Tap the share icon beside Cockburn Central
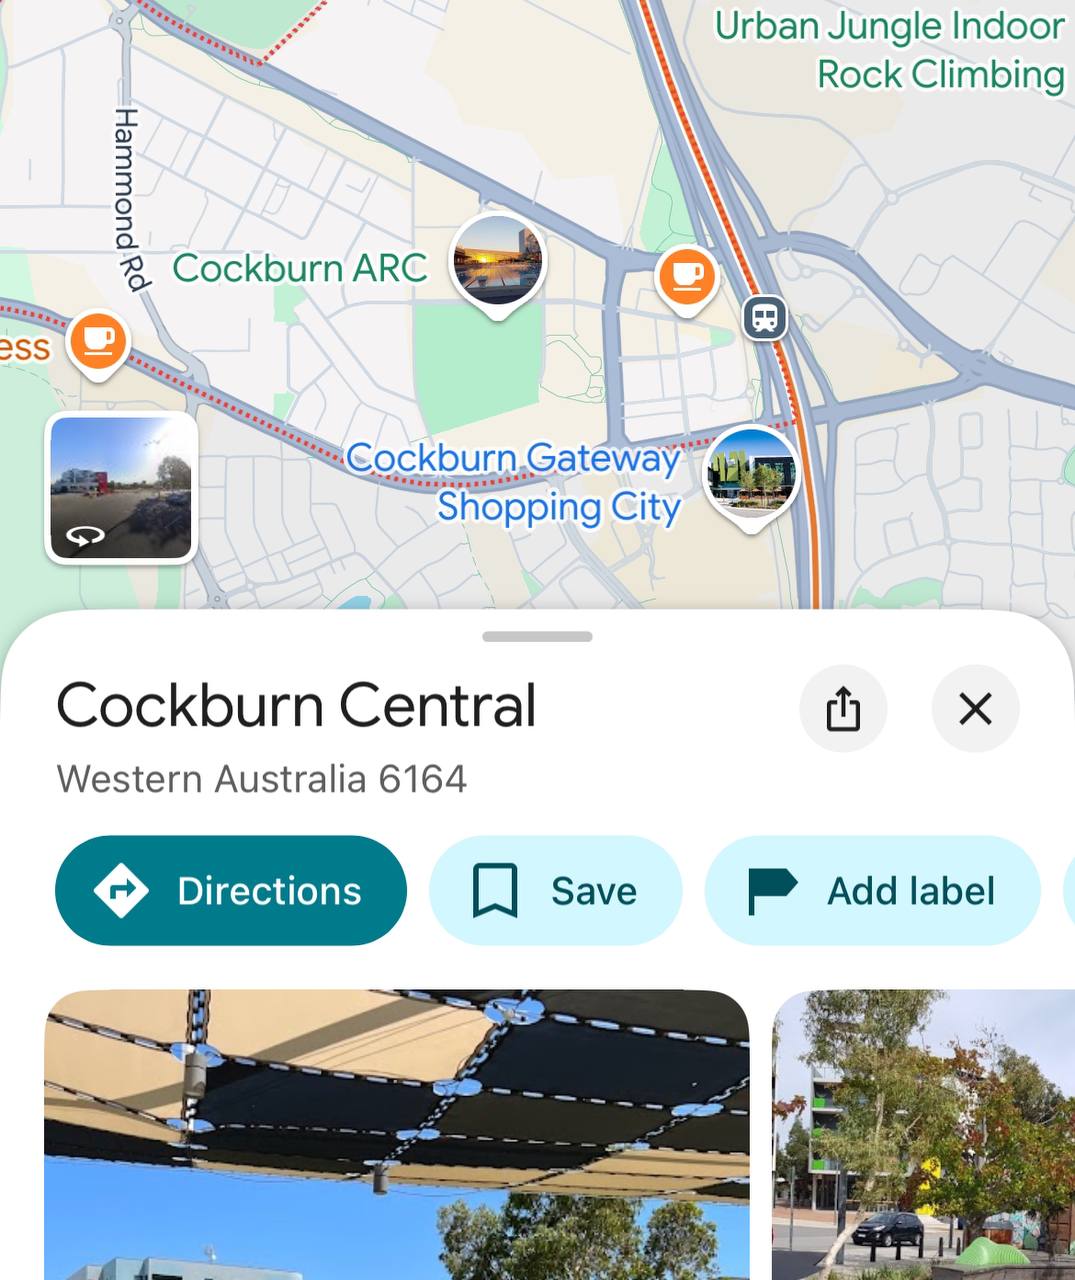 click(843, 709)
